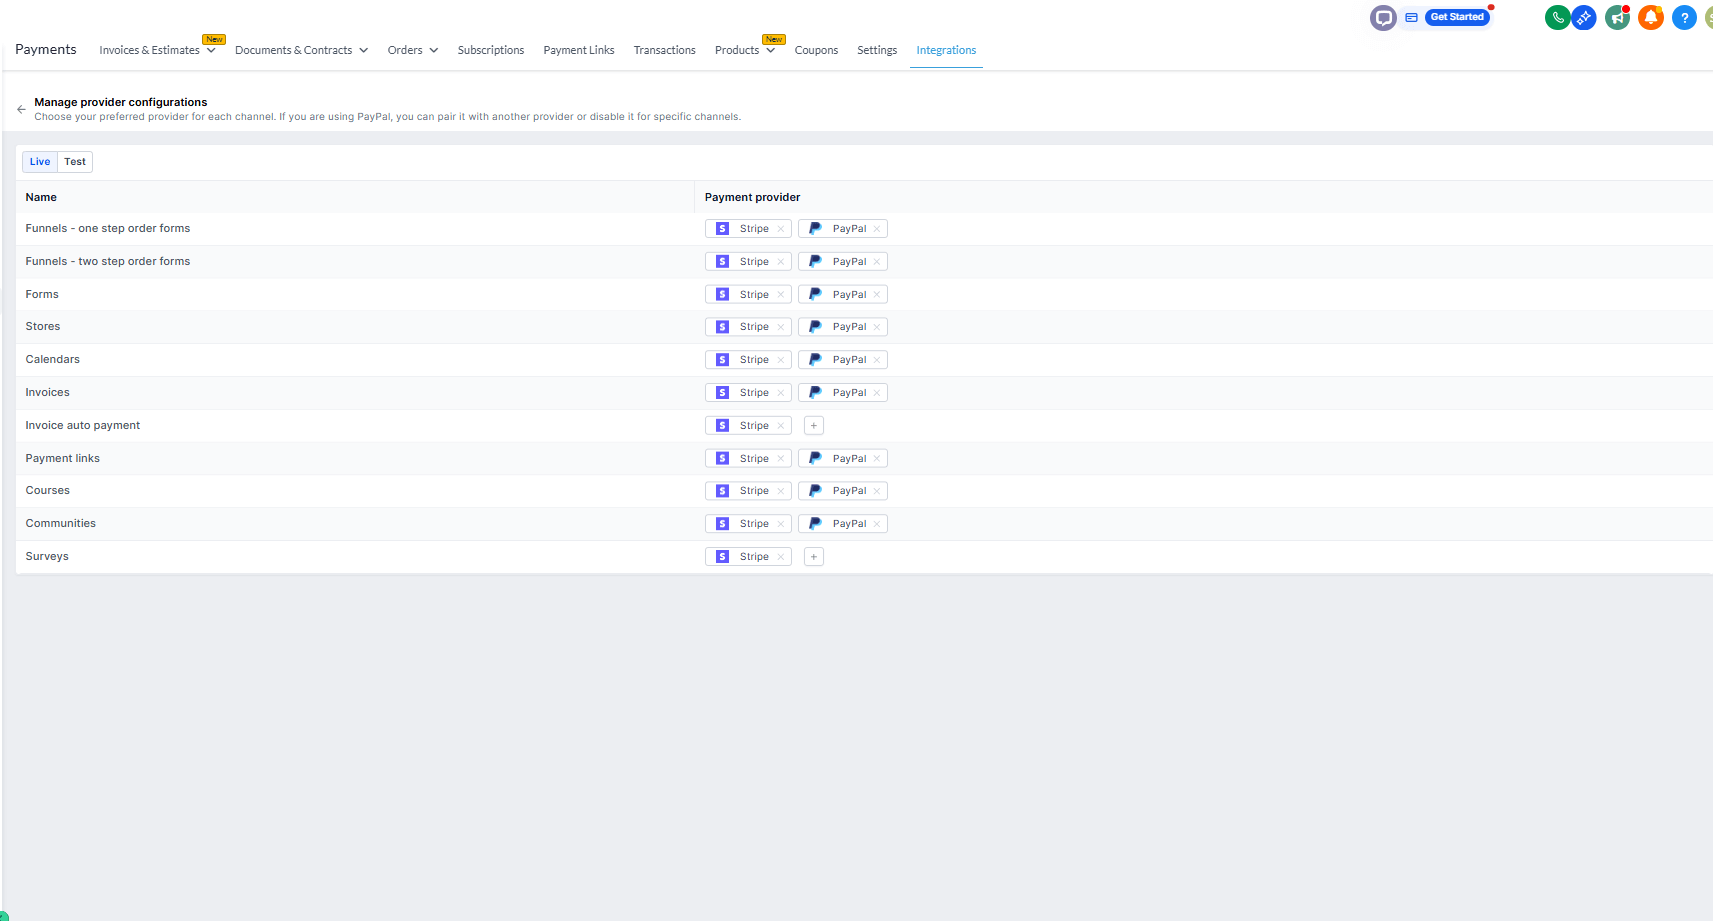Viewport: 1713px width, 921px height.
Task: Add a provider to the Surveys row
Action: 814,557
